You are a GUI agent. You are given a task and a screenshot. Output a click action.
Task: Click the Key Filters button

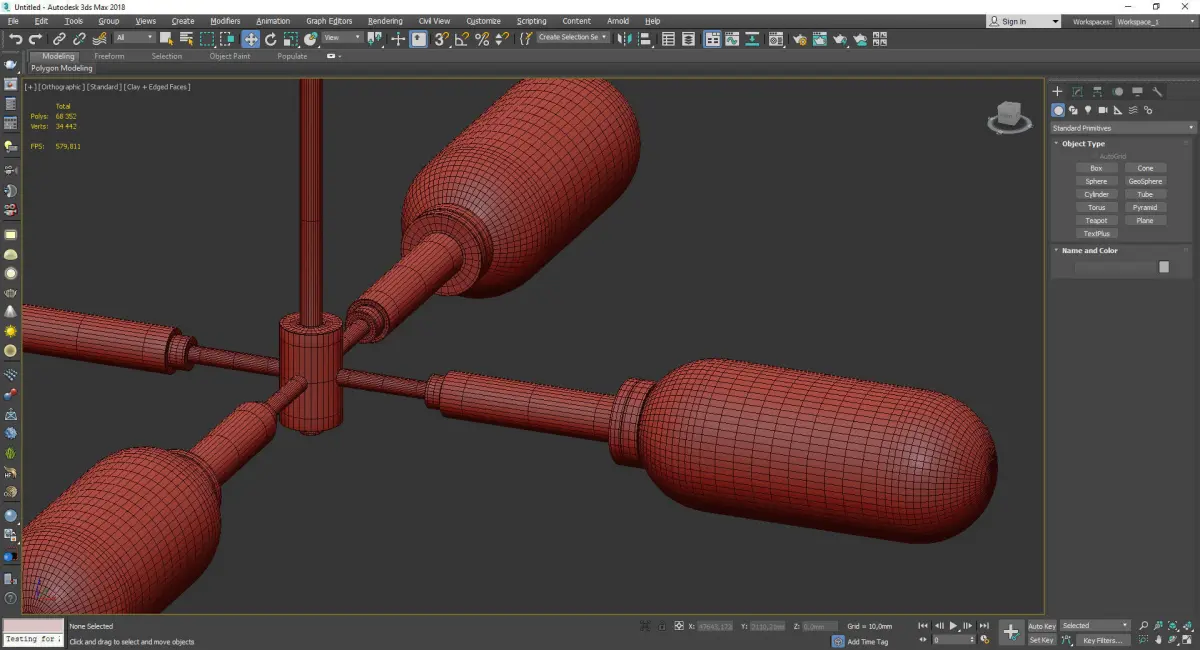coord(1102,640)
